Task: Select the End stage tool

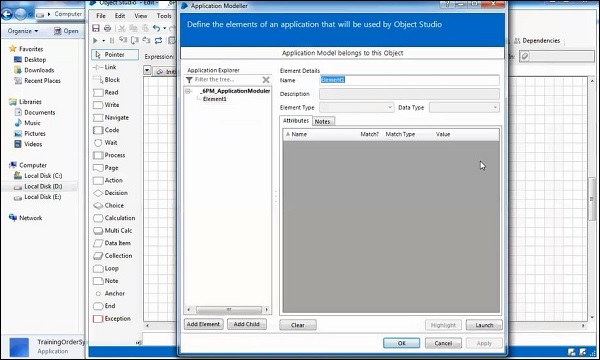Action: pyautogui.click(x=104, y=306)
